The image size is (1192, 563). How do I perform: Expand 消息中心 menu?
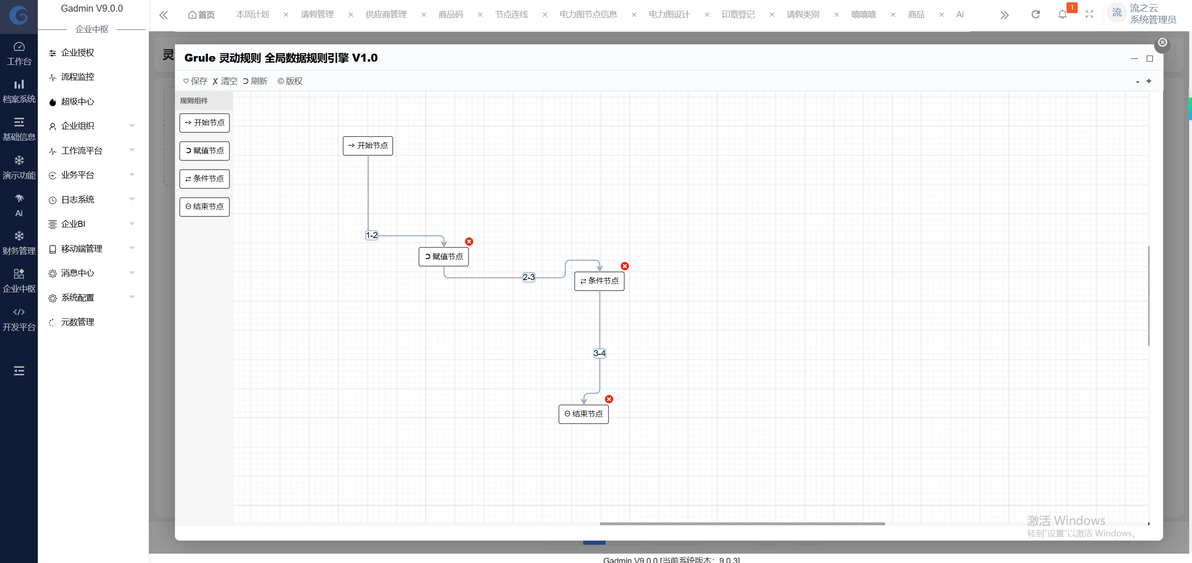[x=92, y=273]
